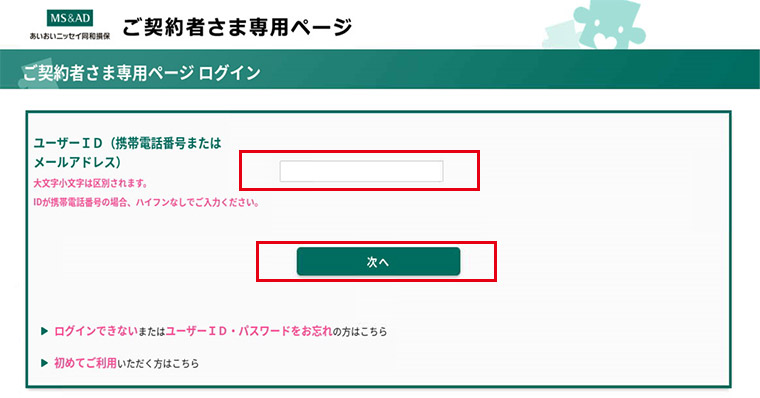Image resolution: width=760 pixels, height=398 pixels.
Task: Click the ご契約者さま専用ページ header title
Action: click(x=237, y=27)
